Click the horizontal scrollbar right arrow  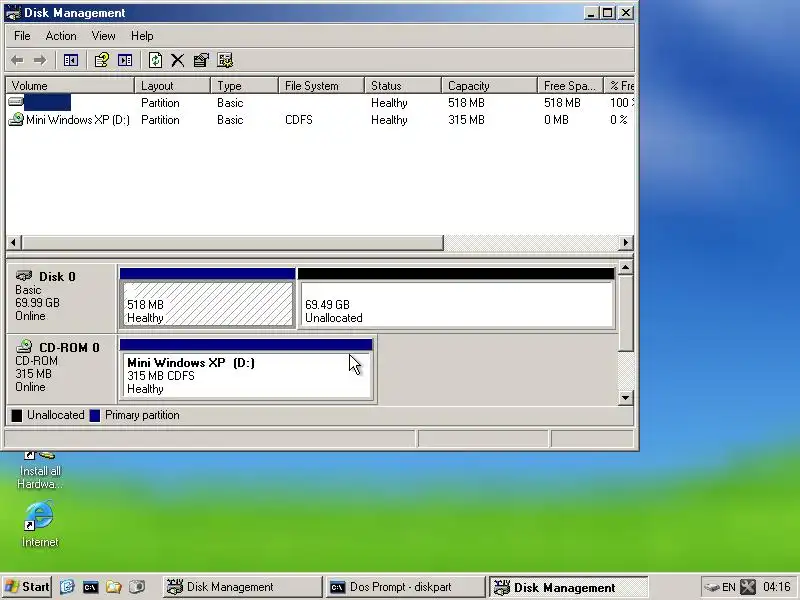coord(626,242)
